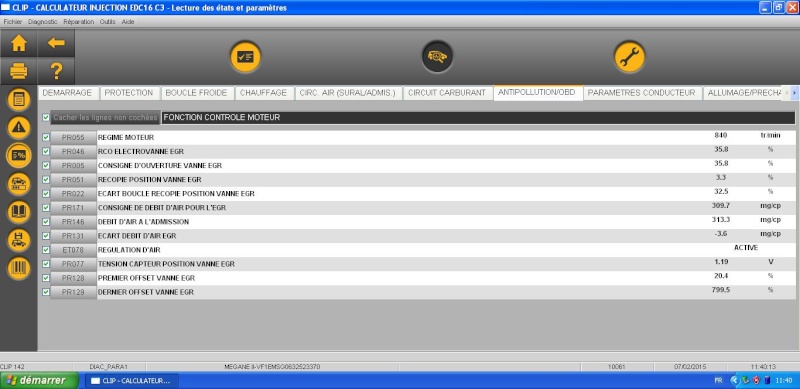Open the barcode sidebar icon
The width and height of the screenshot is (800, 389).
[19, 268]
